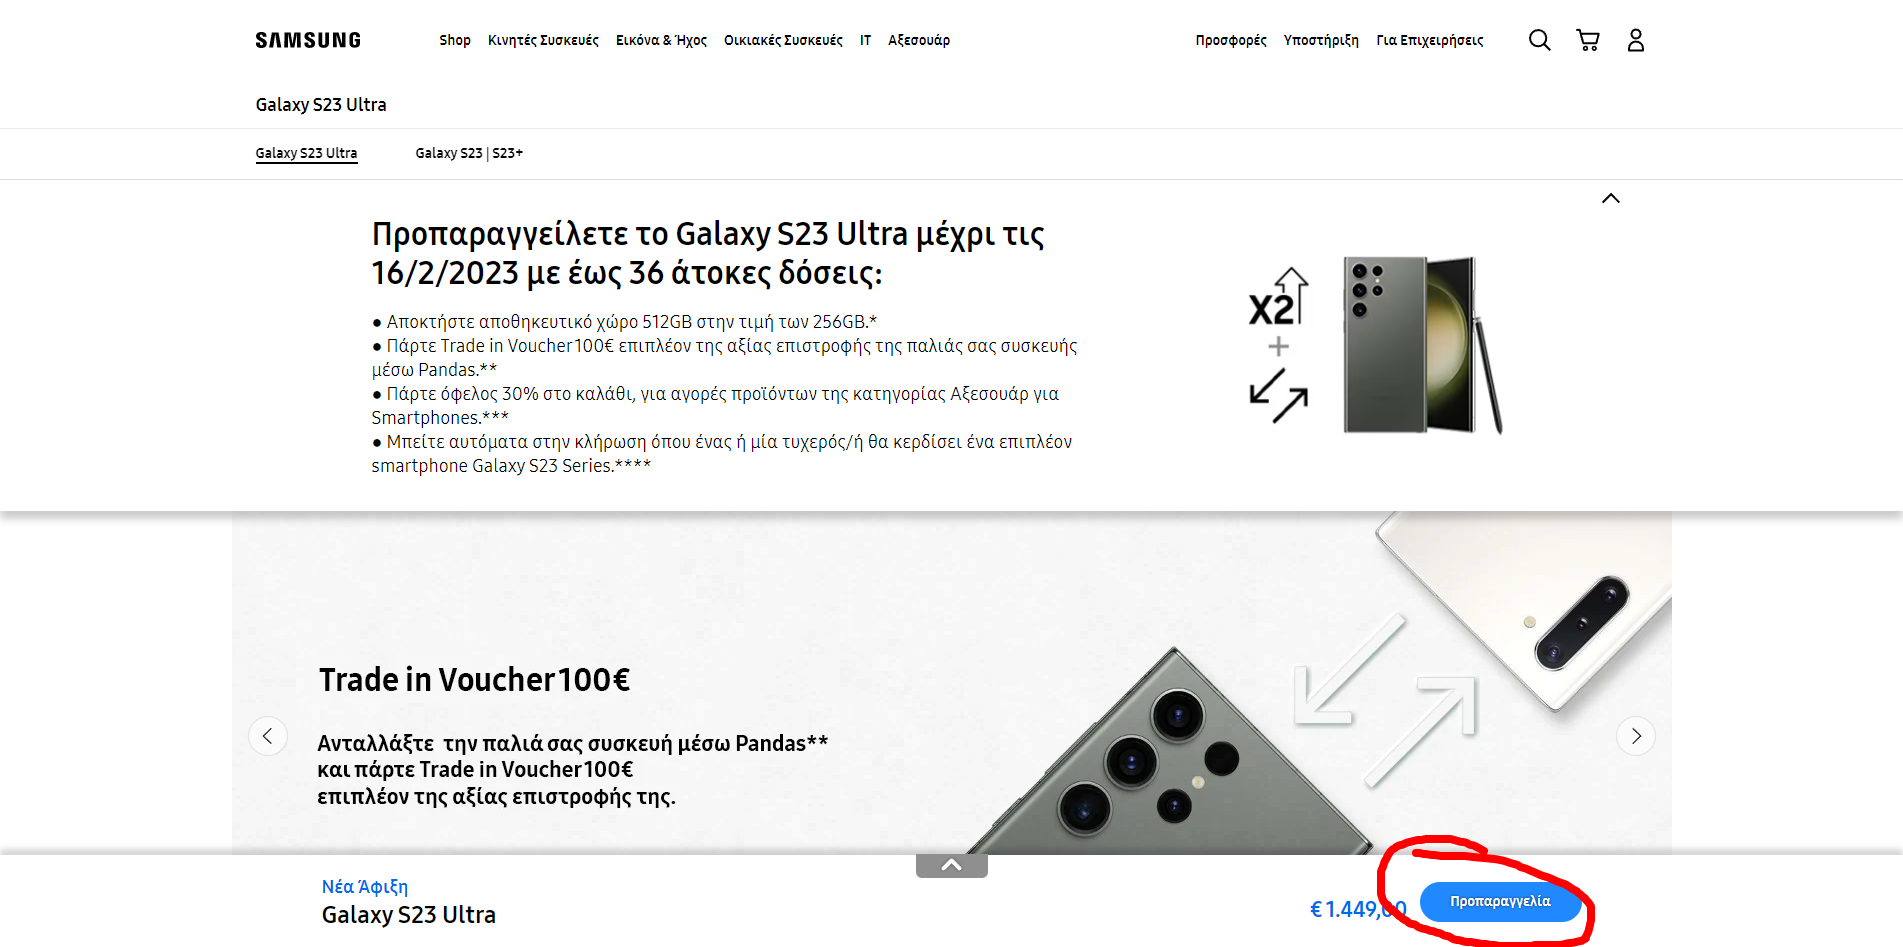Expand the bottom bar gray chevron tab
This screenshot has height=947, width=1903.
point(952,865)
